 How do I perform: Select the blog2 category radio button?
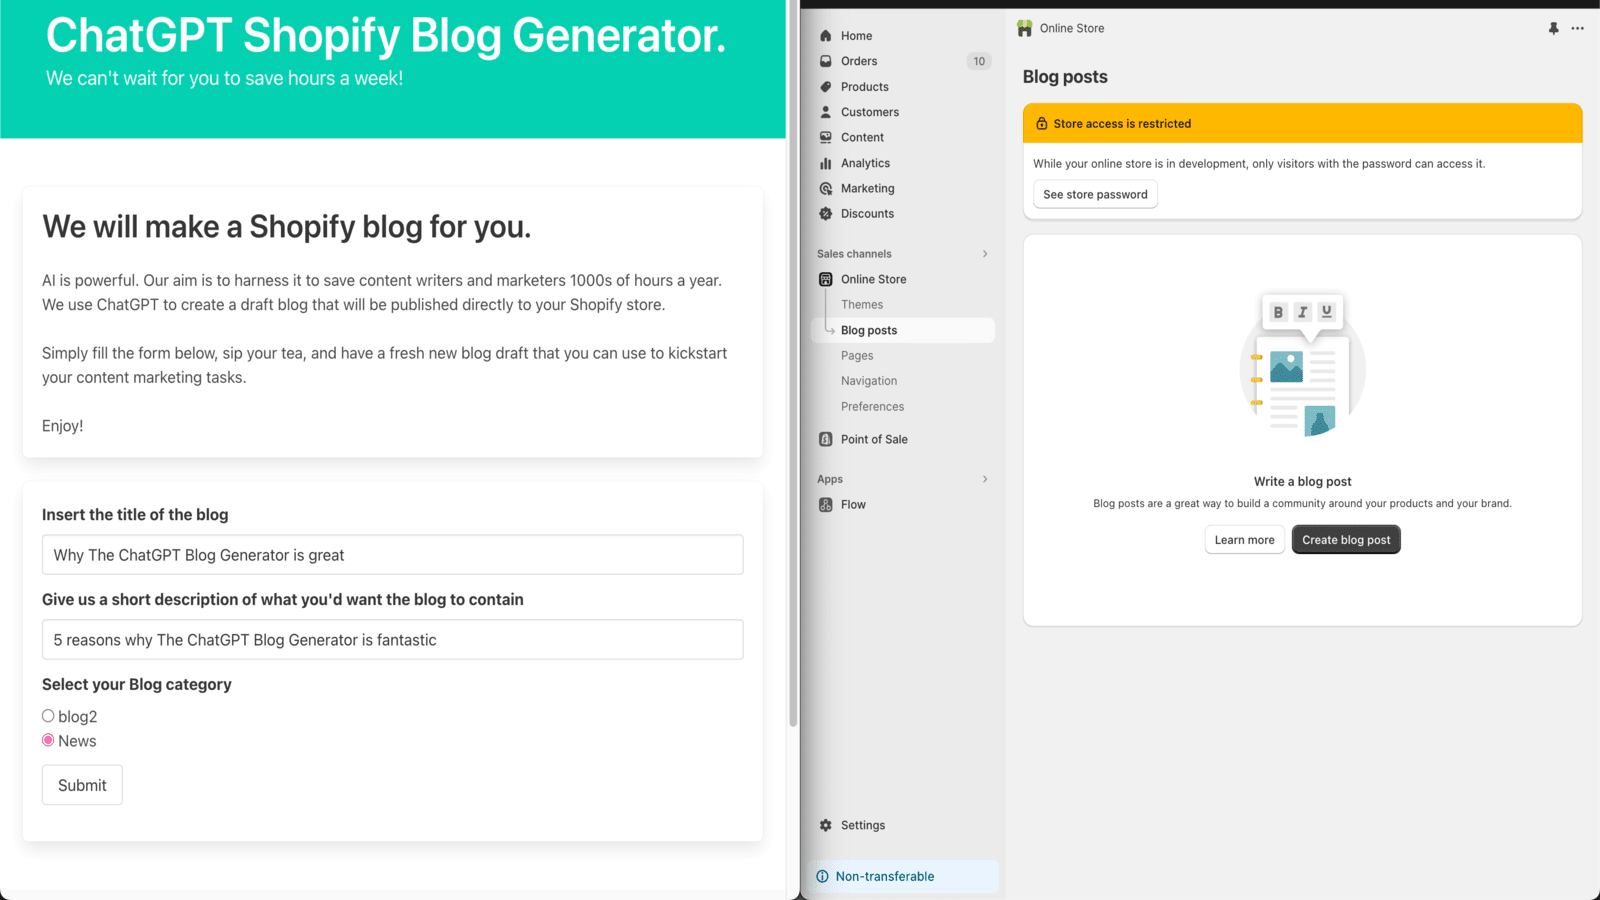click(x=48, y=716)
